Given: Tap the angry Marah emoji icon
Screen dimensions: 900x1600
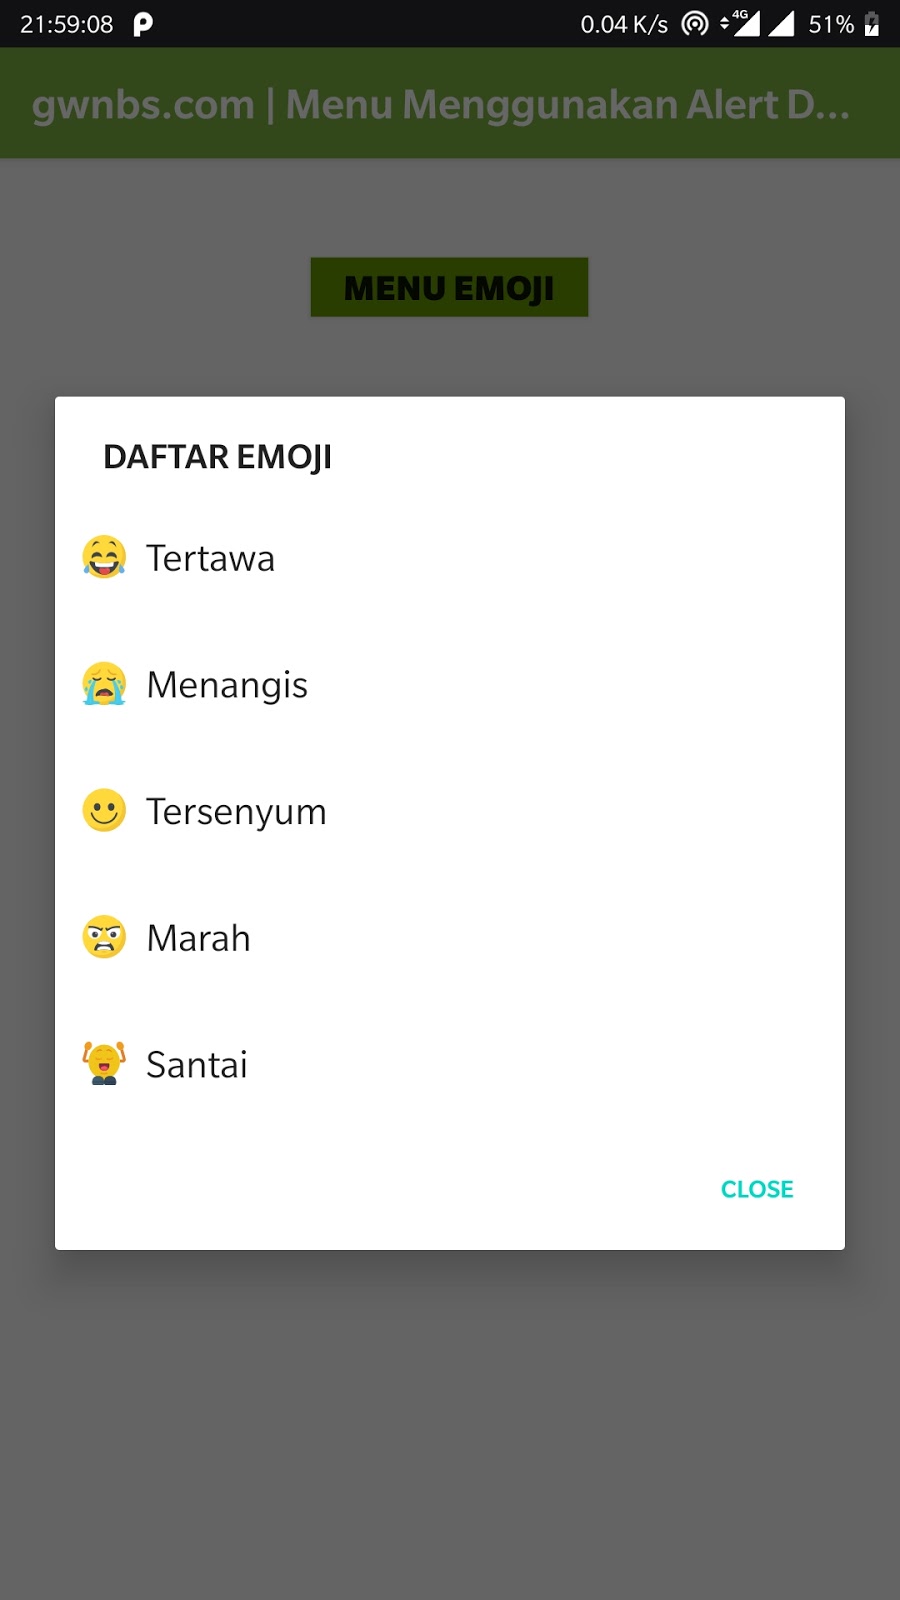Looking at the screenshot, I should (x=104, y=937).
